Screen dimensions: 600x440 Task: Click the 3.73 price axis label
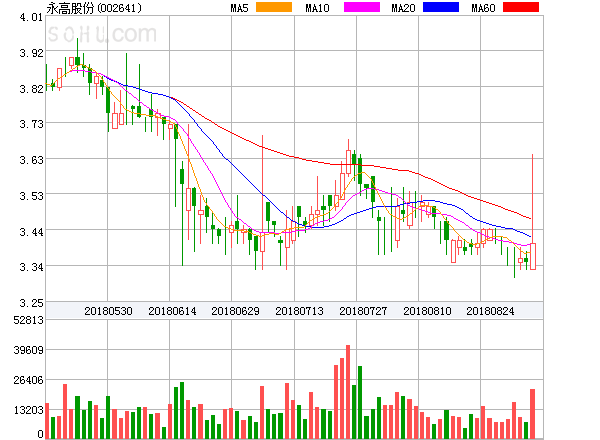coord(31,124)
